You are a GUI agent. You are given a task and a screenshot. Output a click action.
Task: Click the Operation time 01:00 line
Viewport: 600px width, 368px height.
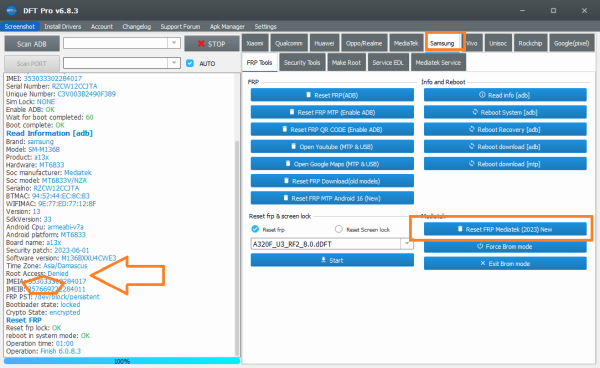(x=40, y=343)
